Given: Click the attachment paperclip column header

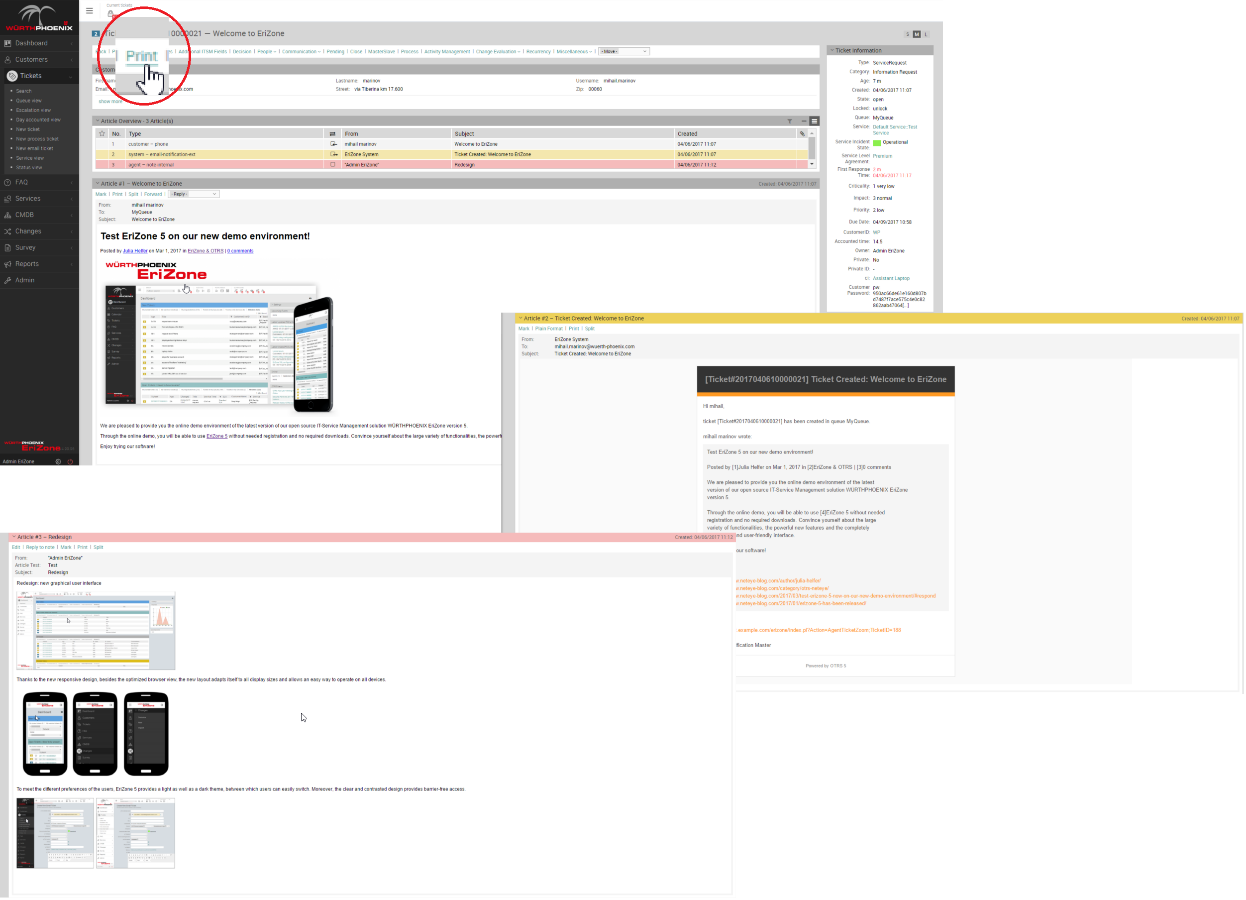Looking at the screenshot, I should tap(802, 133).
